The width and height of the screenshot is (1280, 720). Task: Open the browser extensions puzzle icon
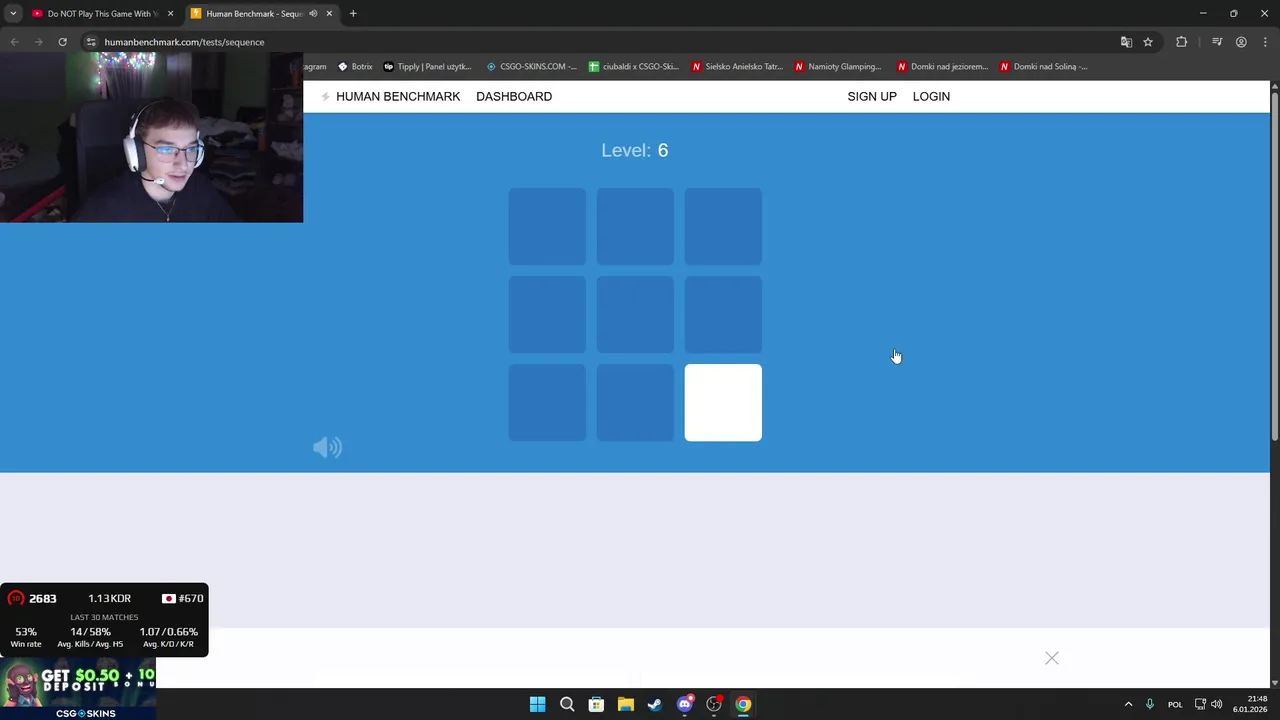click(x=1181, y=42)
